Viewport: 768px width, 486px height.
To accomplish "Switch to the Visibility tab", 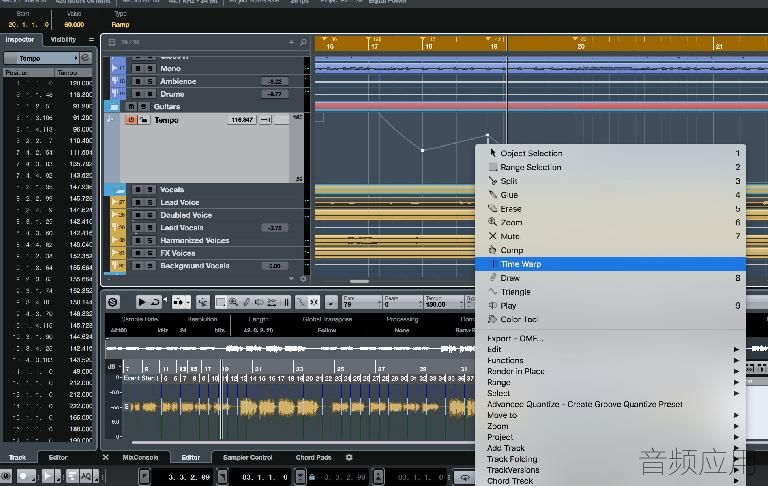I will pos(63,40).
